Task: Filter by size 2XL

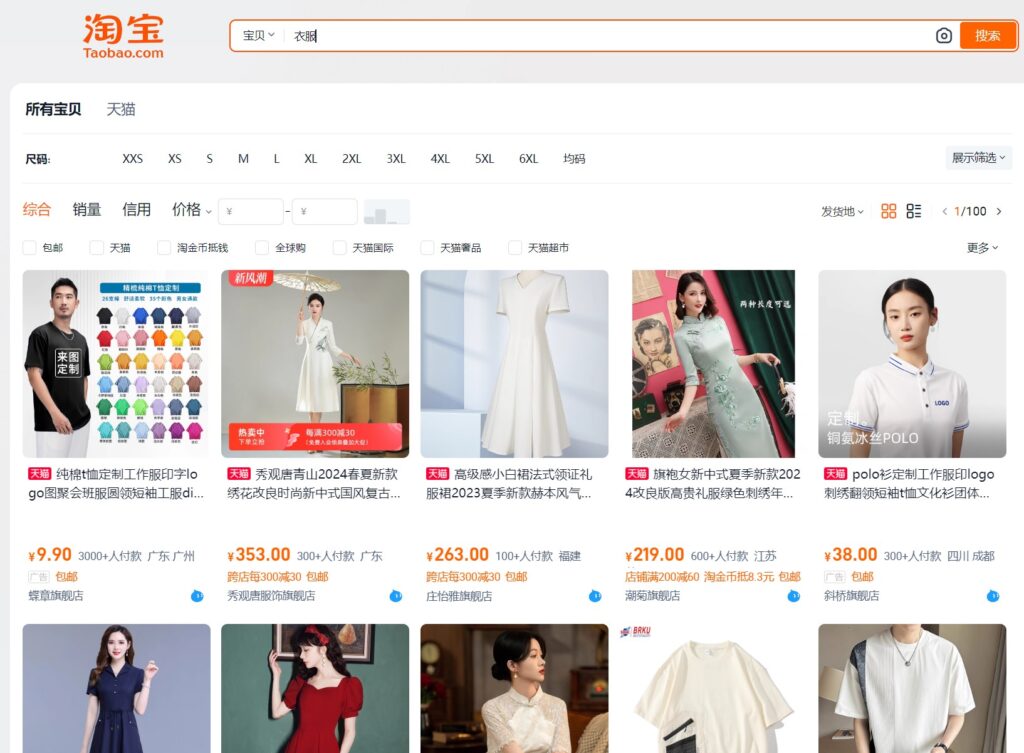Action: tap(351, 159)
